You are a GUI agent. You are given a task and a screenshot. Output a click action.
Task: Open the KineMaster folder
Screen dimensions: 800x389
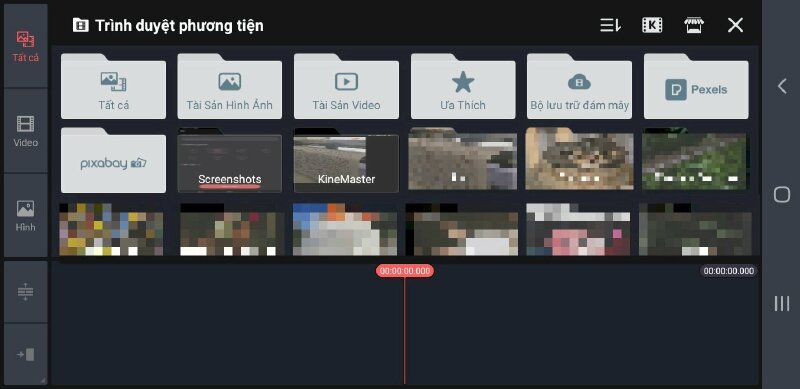tap(346, 160)
